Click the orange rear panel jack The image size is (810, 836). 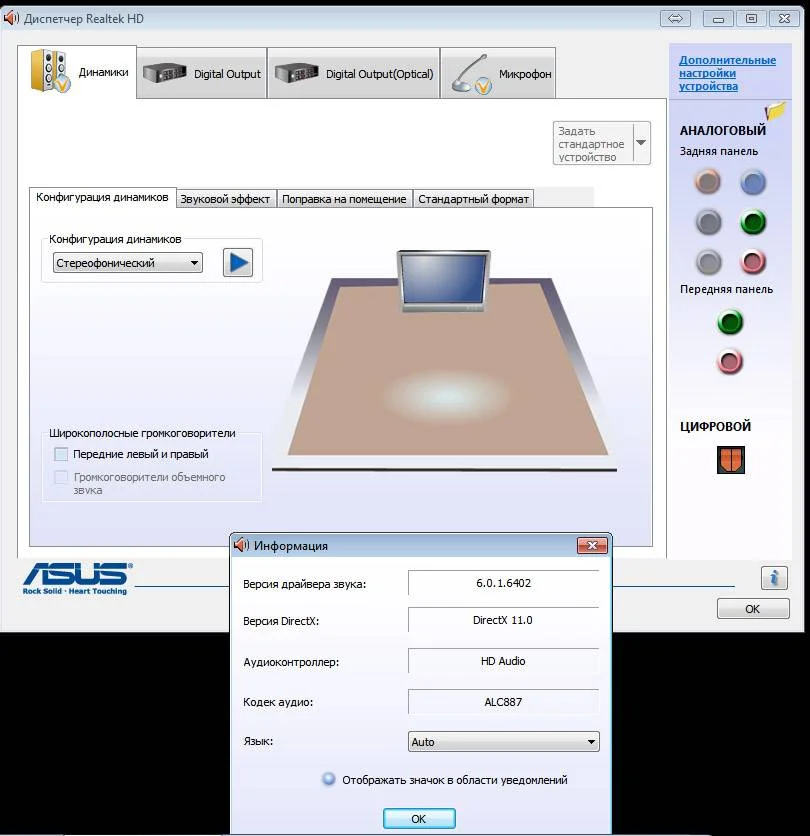click(x=708, y=182)
